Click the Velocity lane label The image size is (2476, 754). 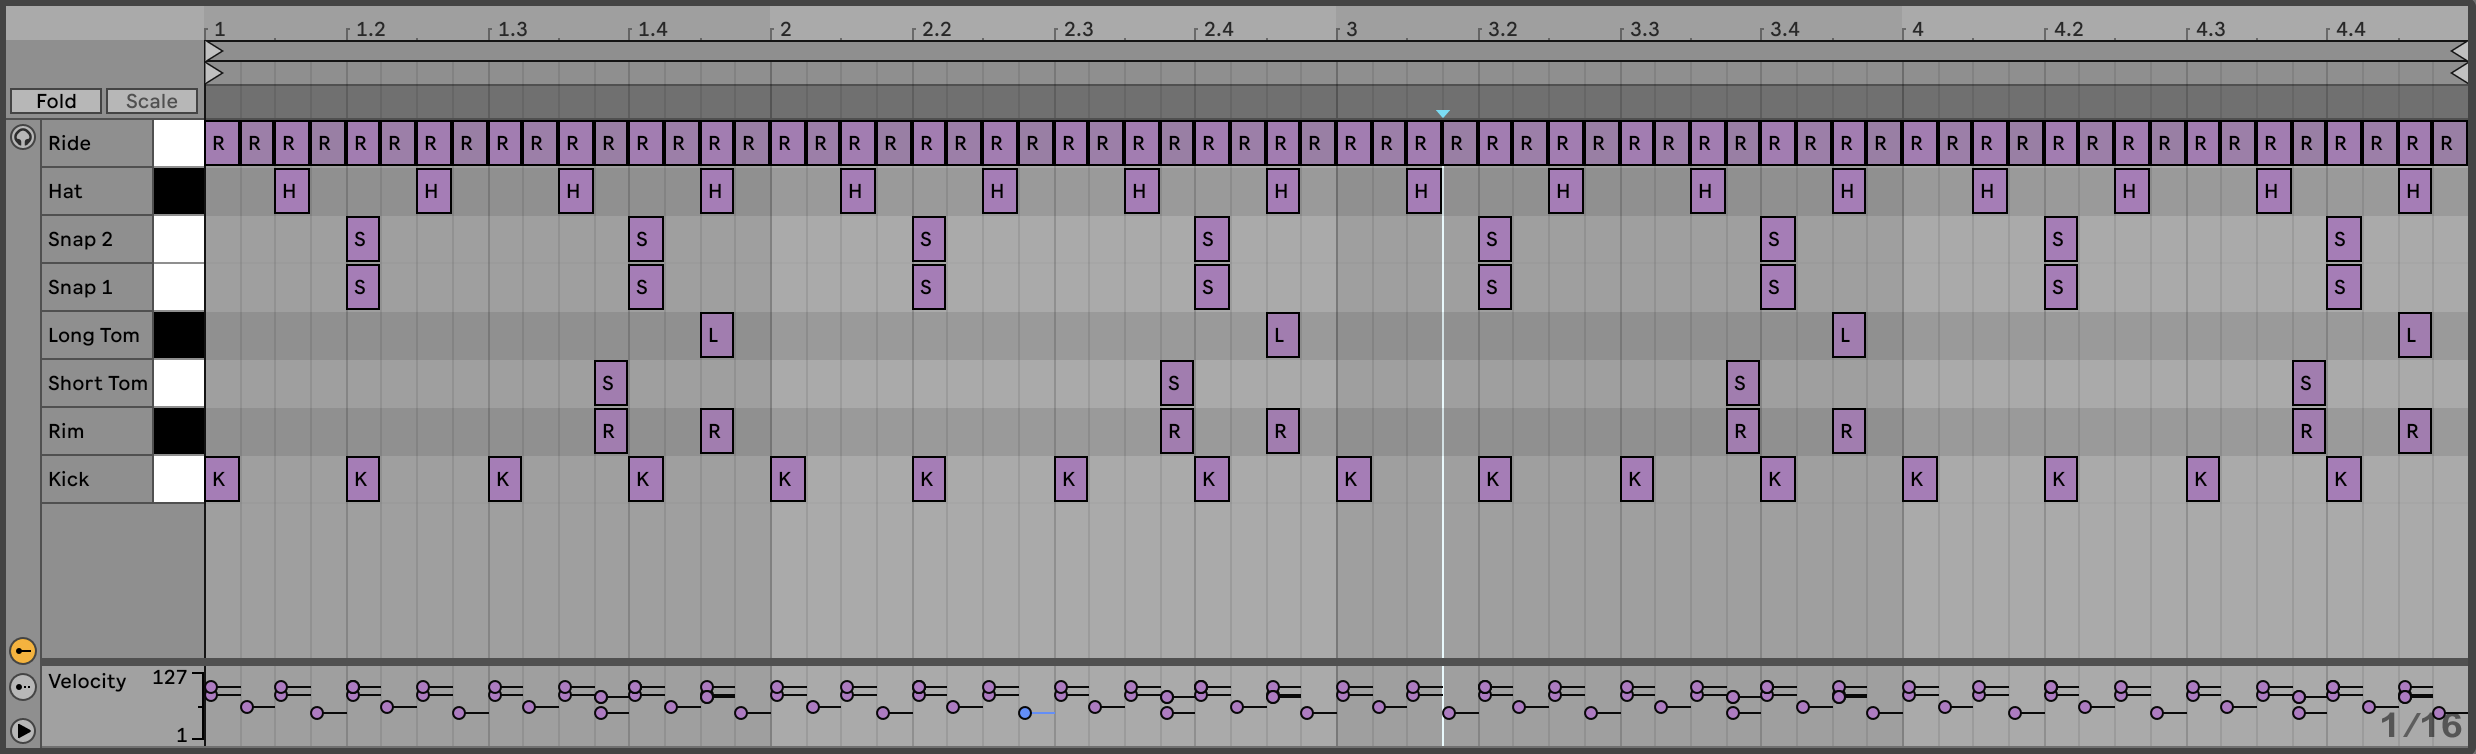[x=87, y=681]
